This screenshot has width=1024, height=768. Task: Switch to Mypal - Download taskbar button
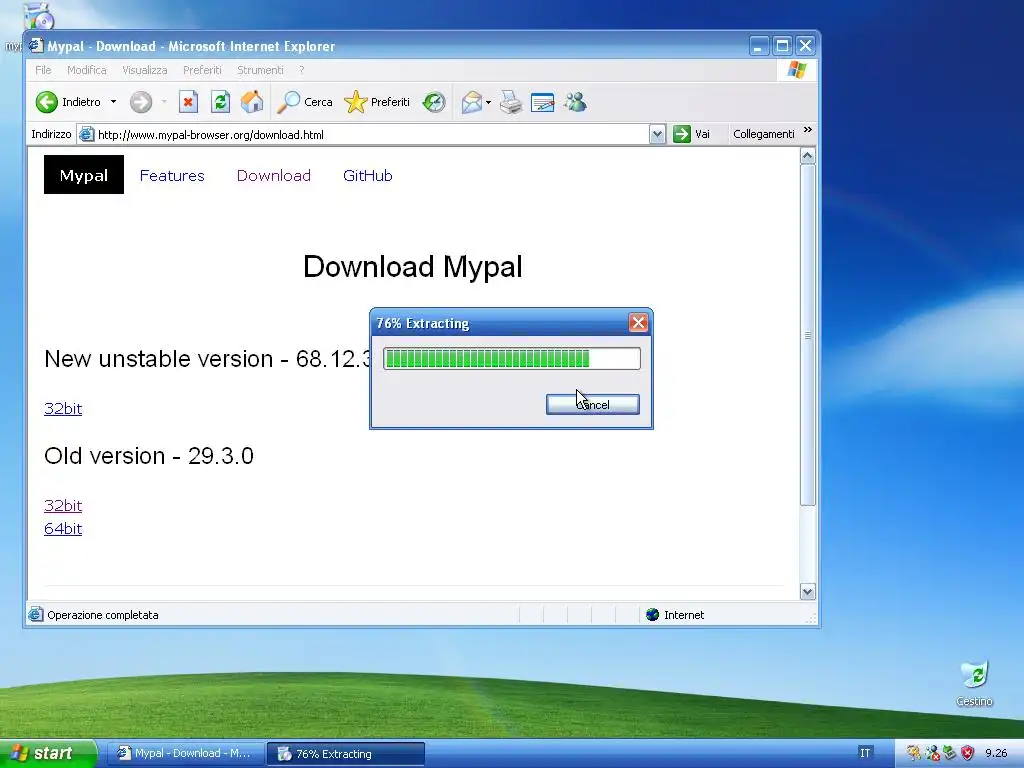pyautogui.click(x=185, y=754)
